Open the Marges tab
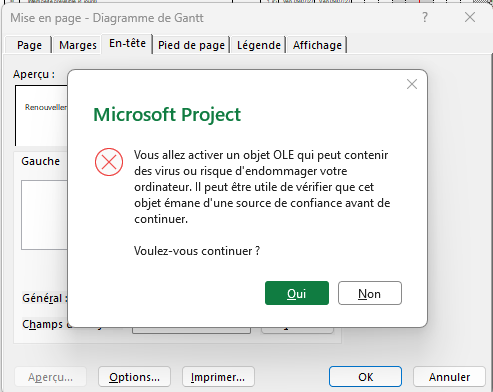Screen dimensions: 493x392 pos(78,45)
